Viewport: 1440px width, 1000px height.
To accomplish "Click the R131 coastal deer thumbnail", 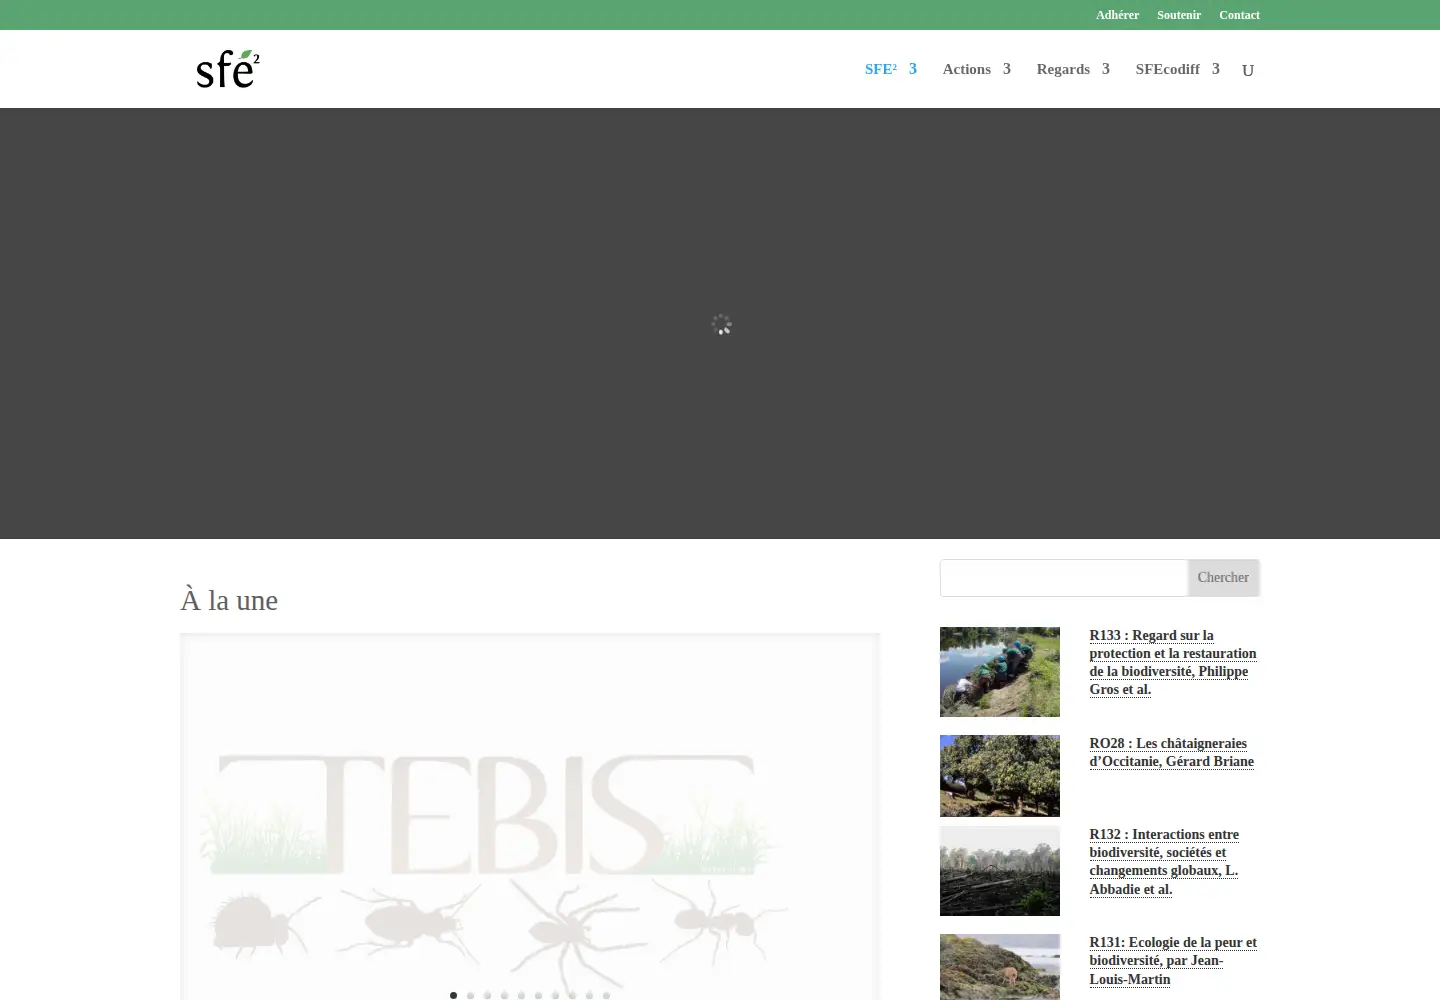I will tap(1000, 967).
